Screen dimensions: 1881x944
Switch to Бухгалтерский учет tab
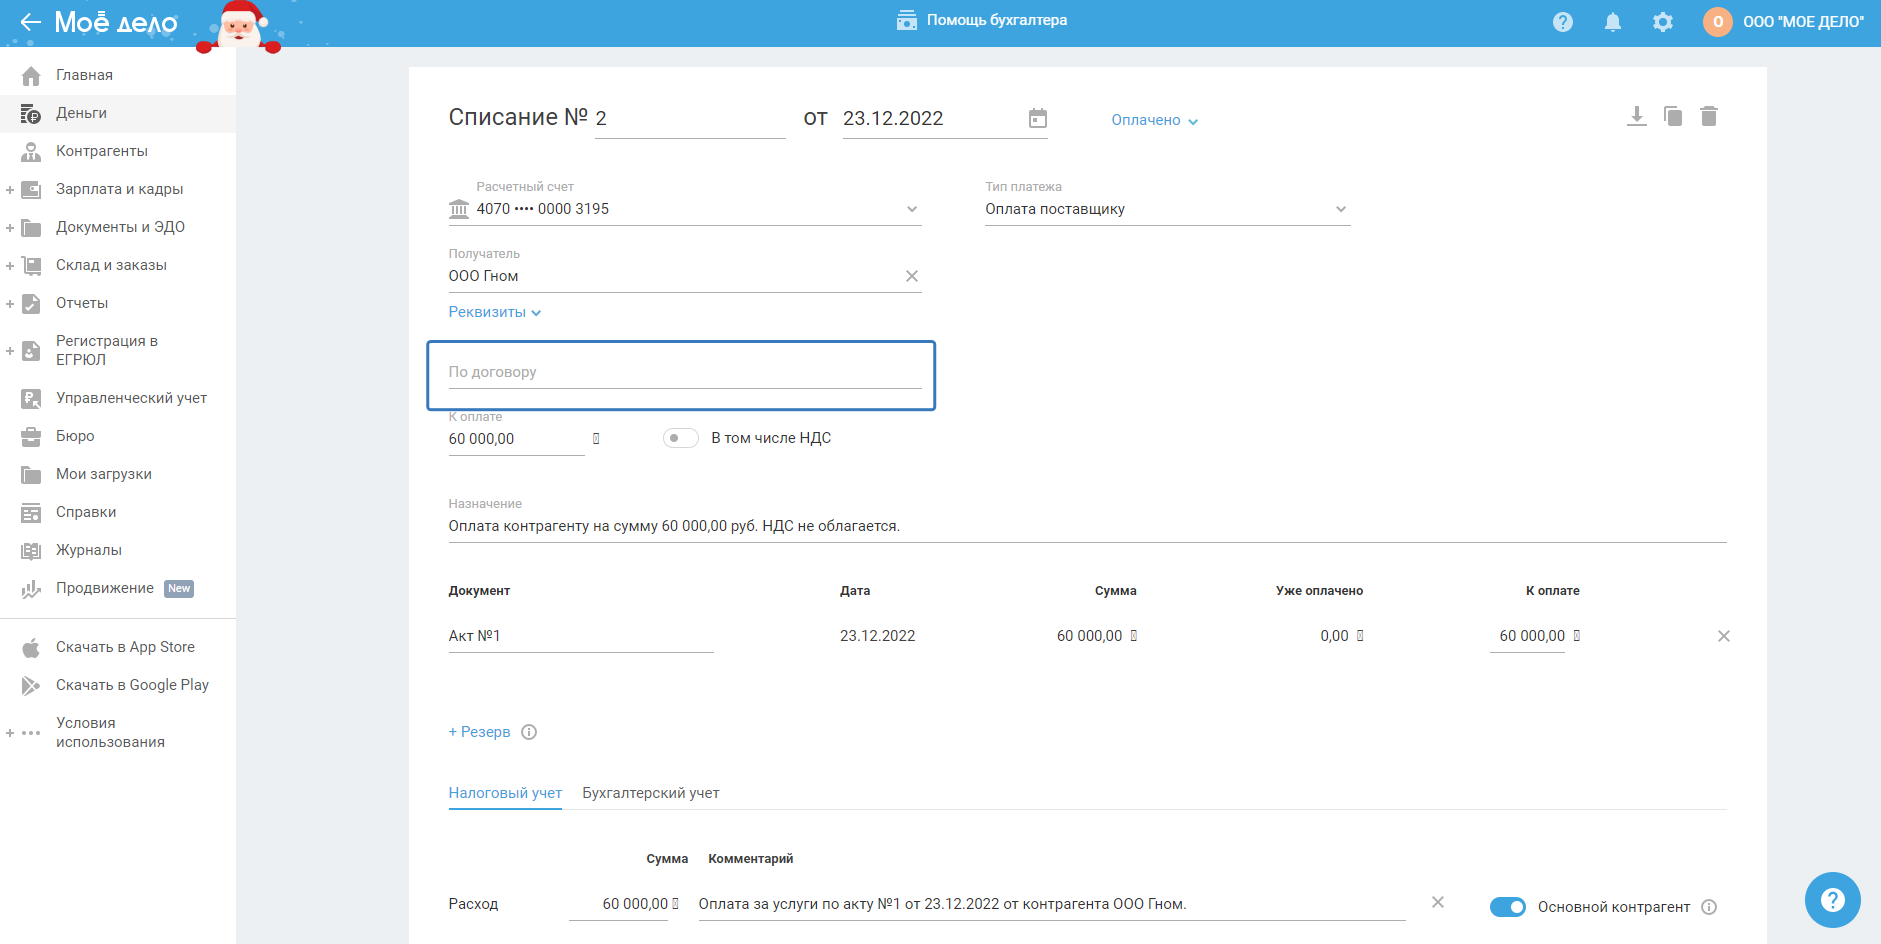click(x=650, y=793)
